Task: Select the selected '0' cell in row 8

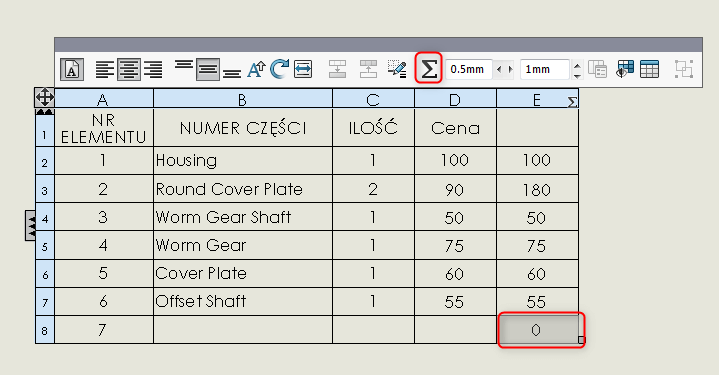Action: tap(538, 330)
